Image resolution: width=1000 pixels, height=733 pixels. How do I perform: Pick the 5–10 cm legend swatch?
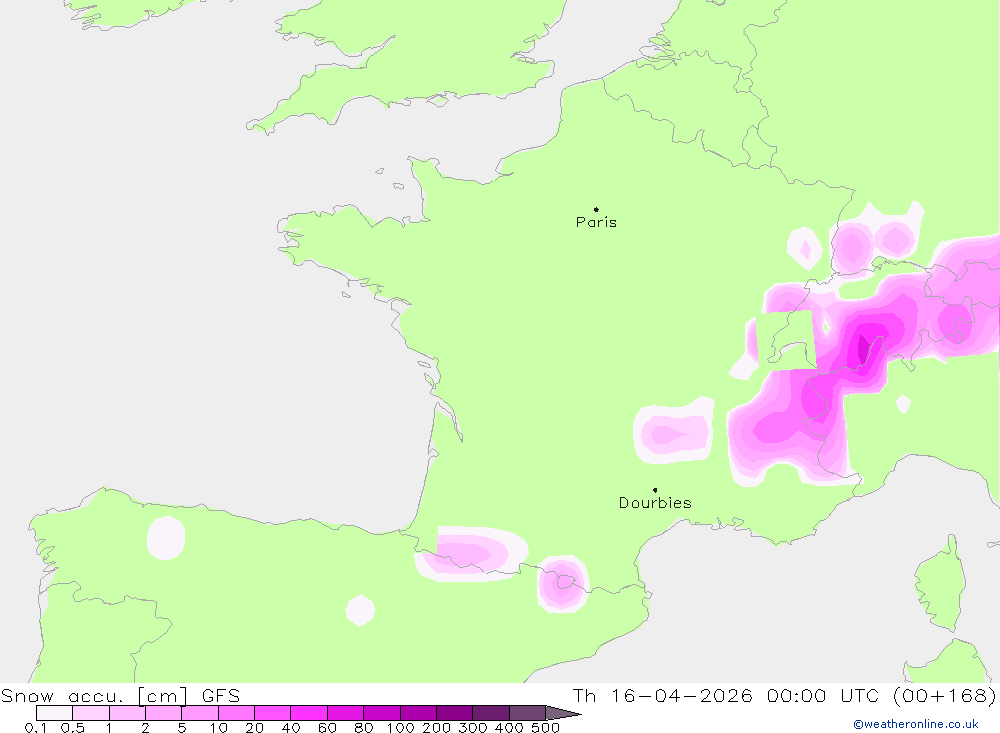point(200,713)
